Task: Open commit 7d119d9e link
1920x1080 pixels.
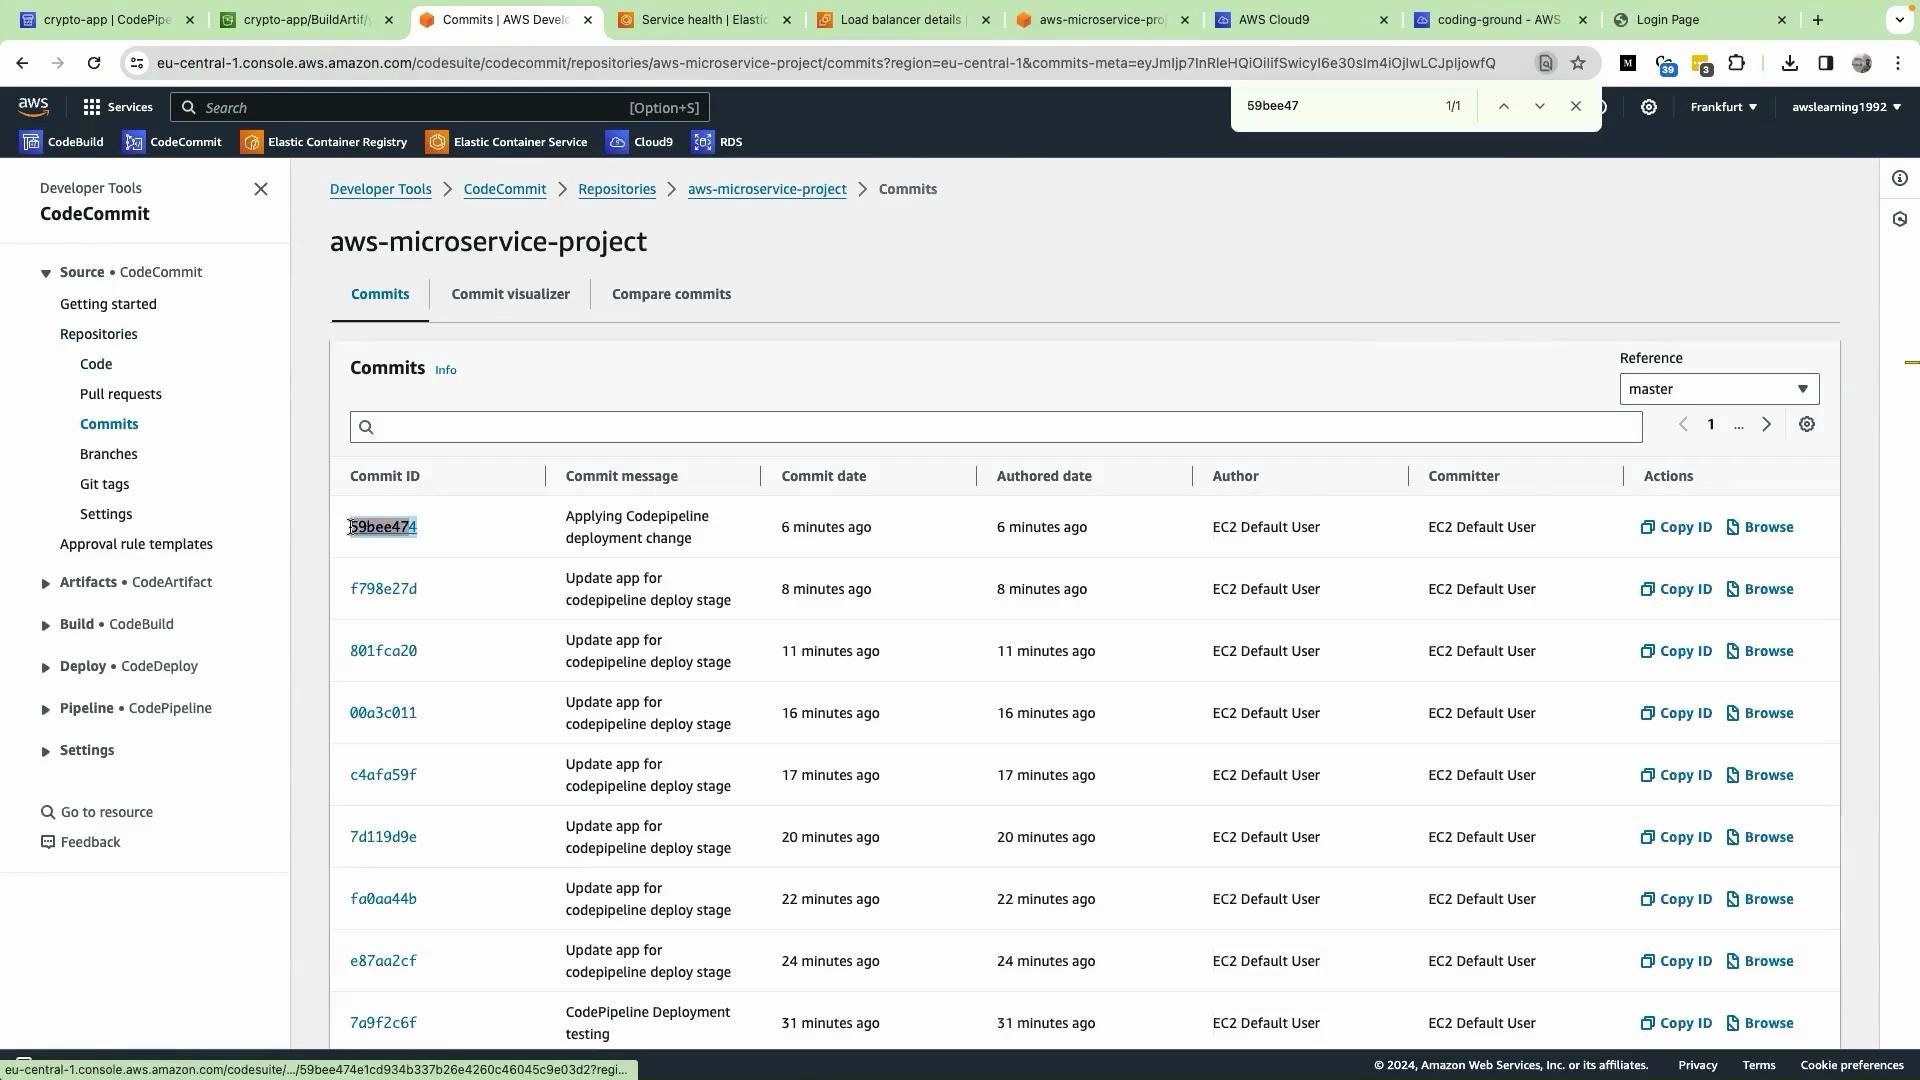Action: [383, 837]
